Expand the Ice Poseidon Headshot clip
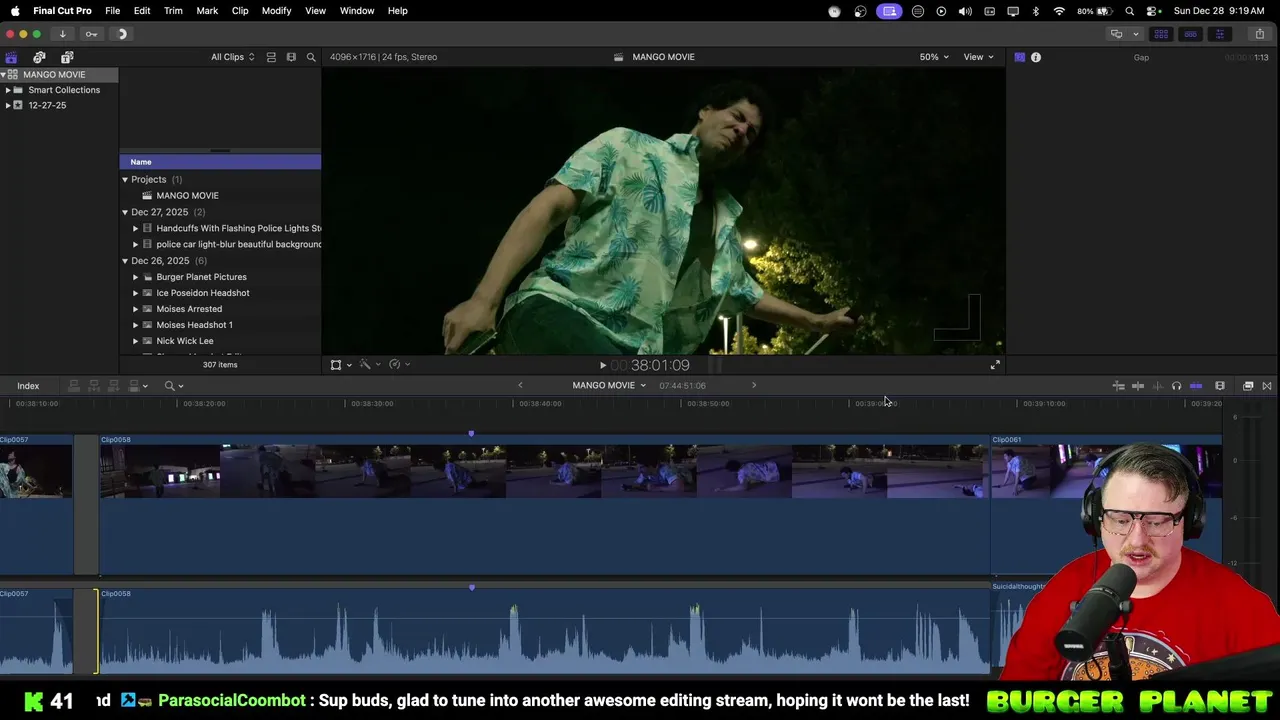The height and width of the screenshot is (720, 1280). (136, 293)
